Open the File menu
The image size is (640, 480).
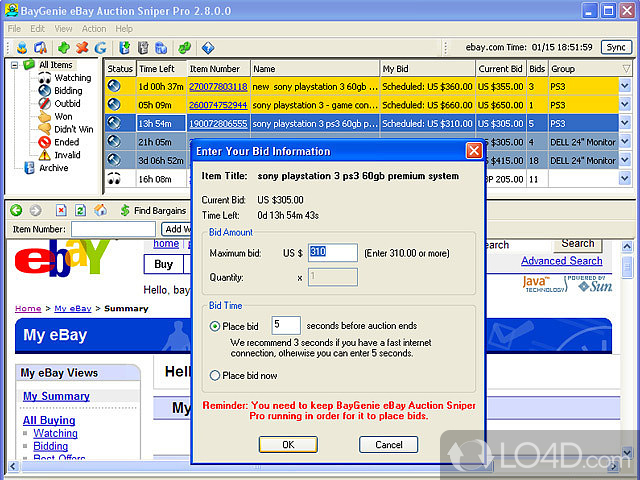pos(14,29)
